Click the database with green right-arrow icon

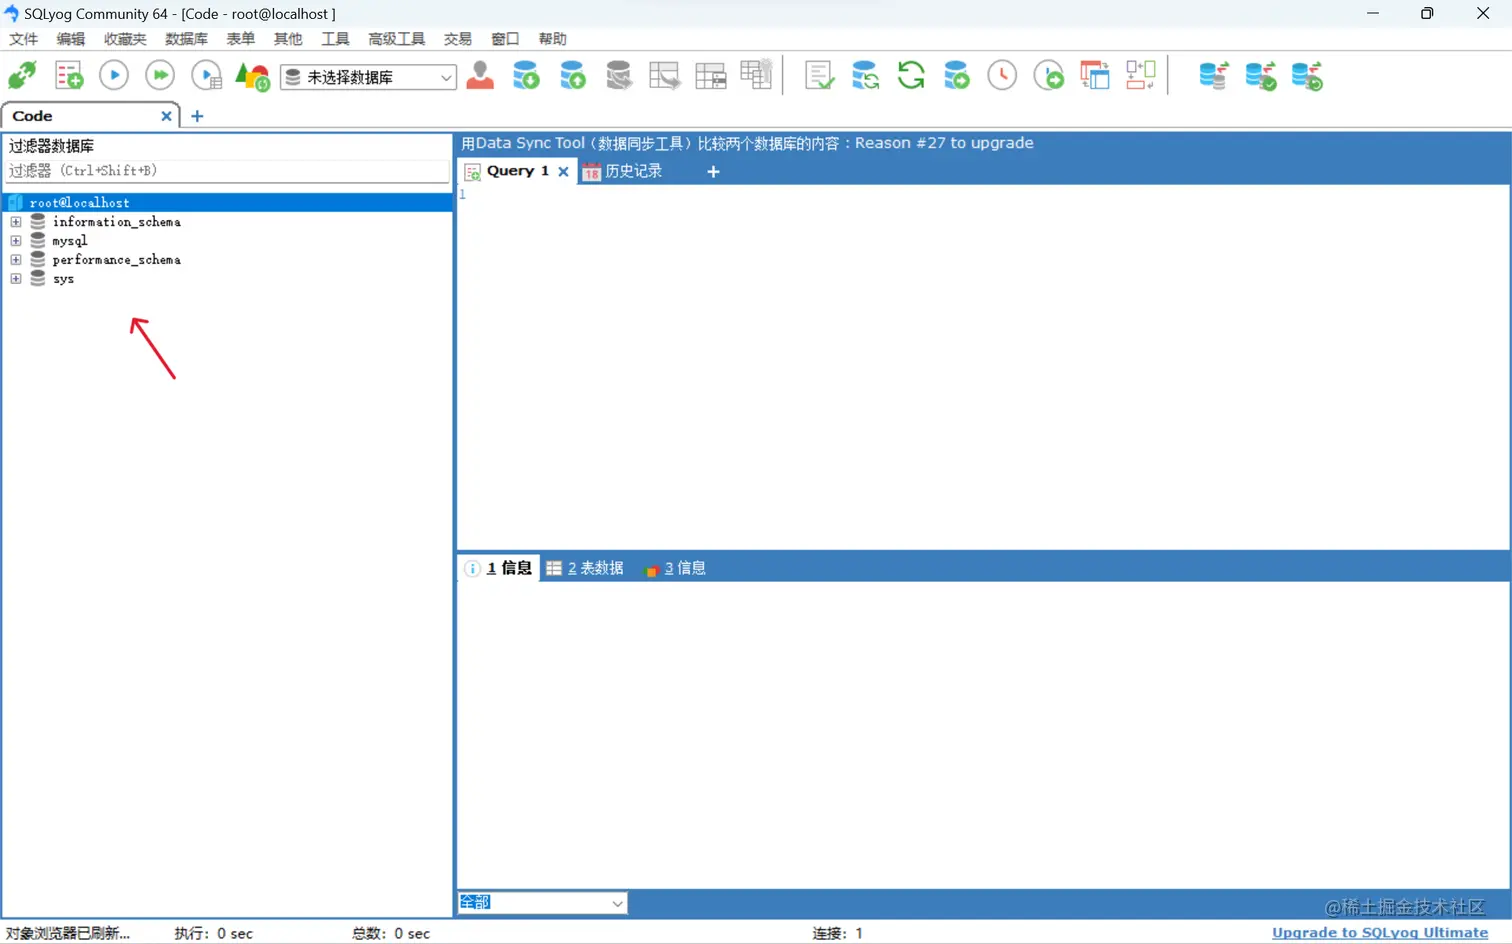[x=957, y=76]
